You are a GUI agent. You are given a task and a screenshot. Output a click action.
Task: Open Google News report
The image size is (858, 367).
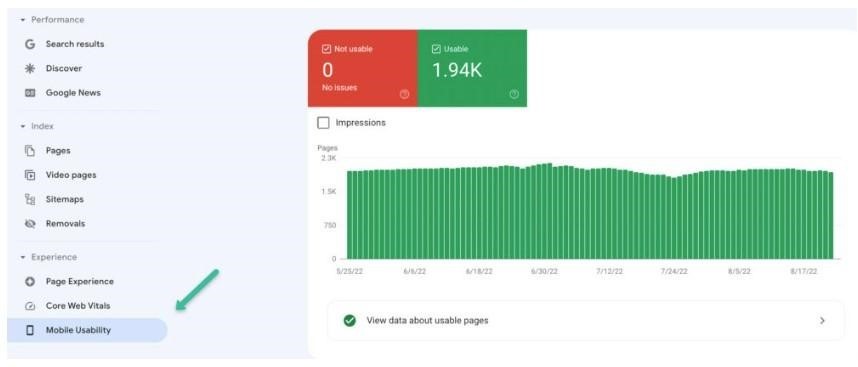(x=73, y=93)
